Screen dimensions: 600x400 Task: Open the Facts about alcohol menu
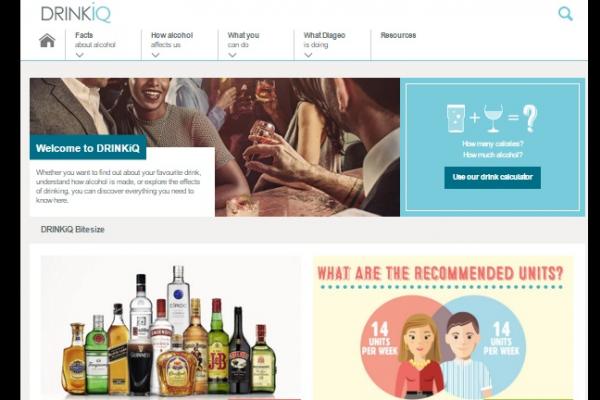pyautogui.click(x=95, y=40)
